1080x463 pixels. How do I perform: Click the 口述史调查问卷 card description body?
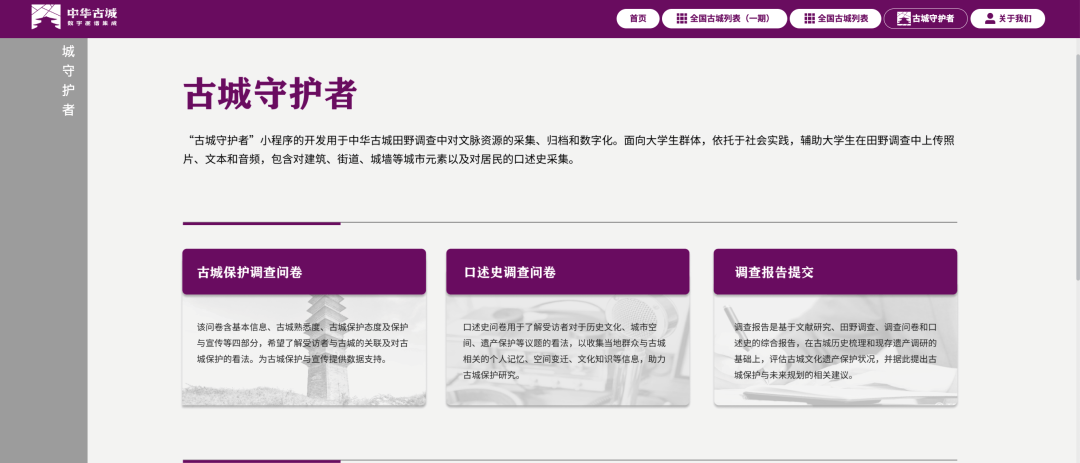[567, 350]
